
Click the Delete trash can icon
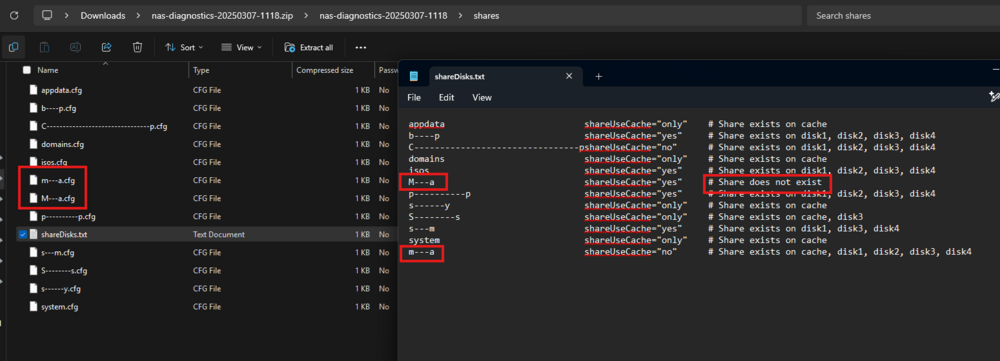pos(137,47)
